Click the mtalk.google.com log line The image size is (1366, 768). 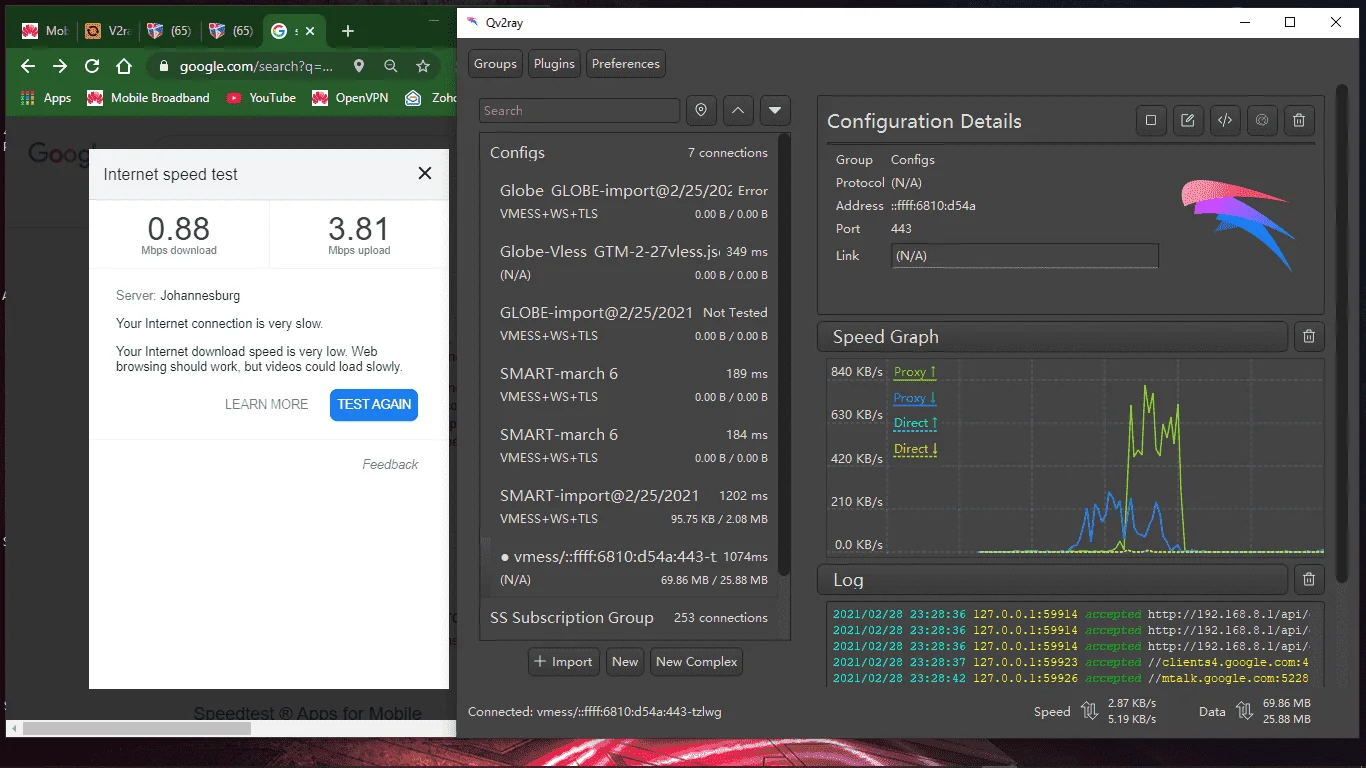1070,678
